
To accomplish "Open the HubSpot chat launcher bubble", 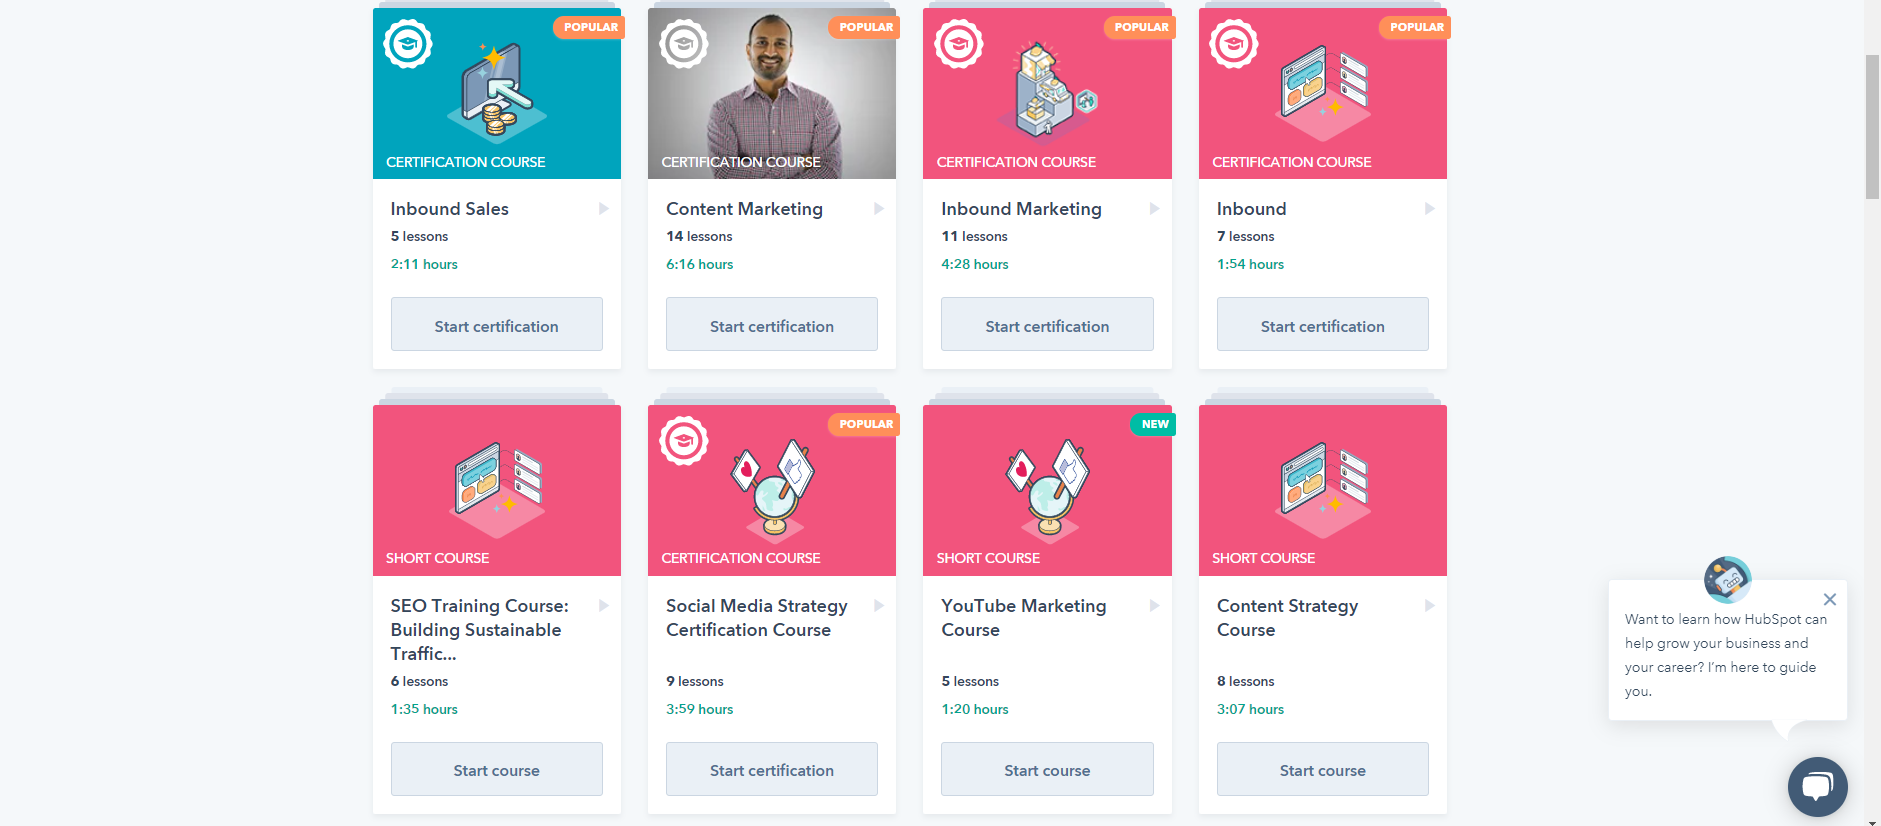I will point(1817,786).
